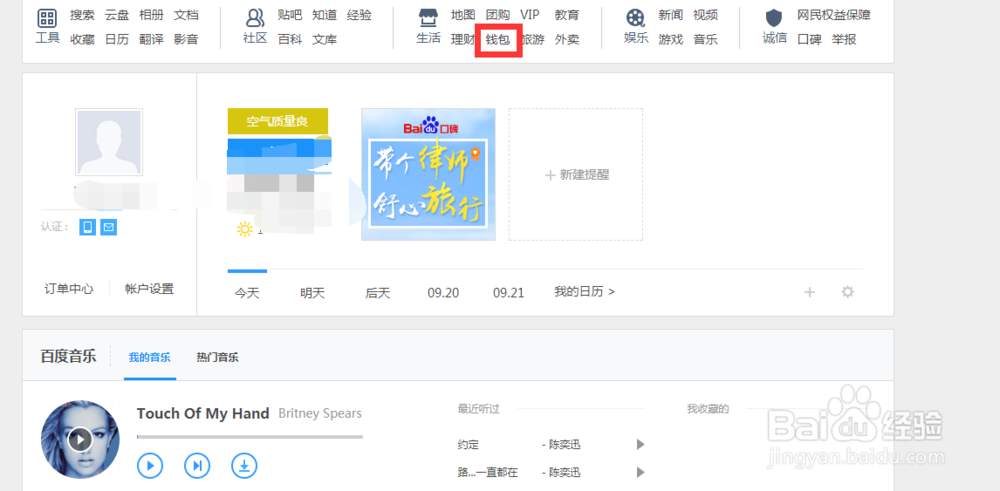Open the 诚信 shield category icon
Image resolution: width=1000 pixels, height=491 pixels.
click(774, 18)
